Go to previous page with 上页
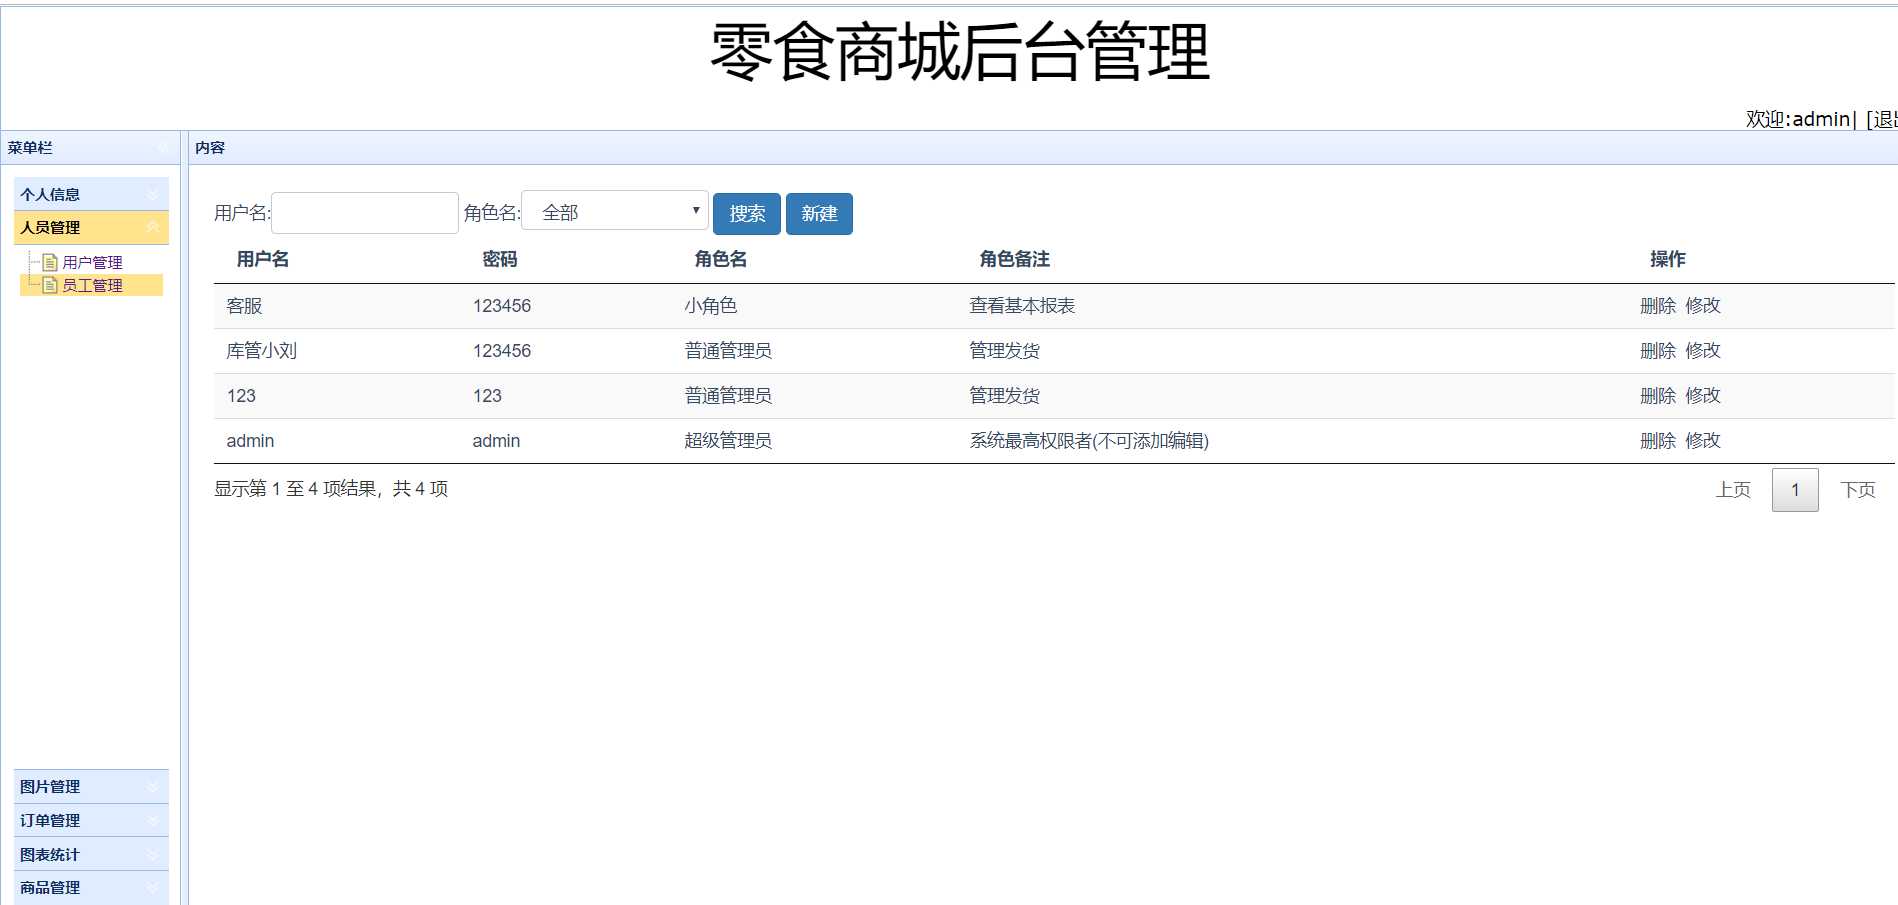Screen dimensions: 1898x905 1733,490
